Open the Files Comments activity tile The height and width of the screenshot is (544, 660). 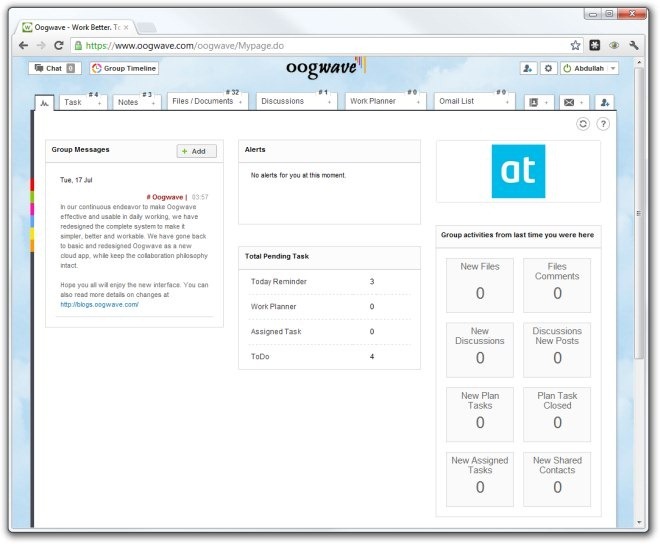[x=557, y=285]
